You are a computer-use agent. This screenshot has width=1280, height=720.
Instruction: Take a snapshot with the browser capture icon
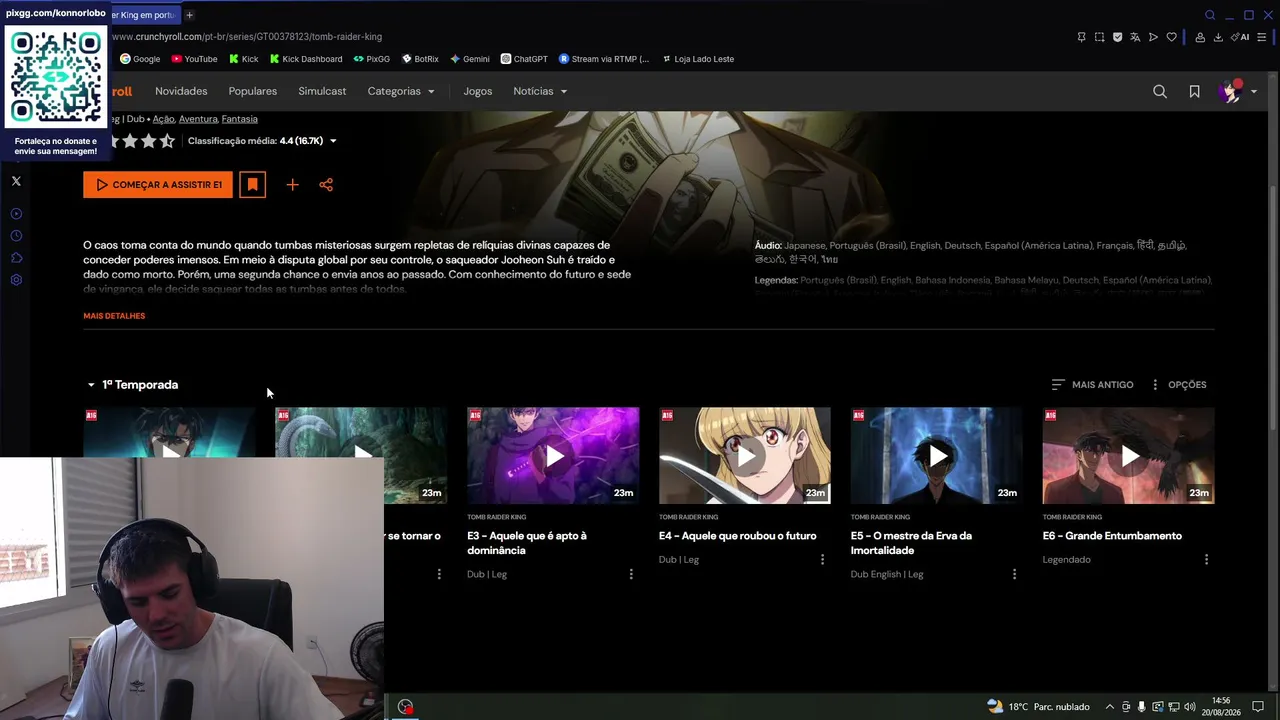(x=1099, y=37)
